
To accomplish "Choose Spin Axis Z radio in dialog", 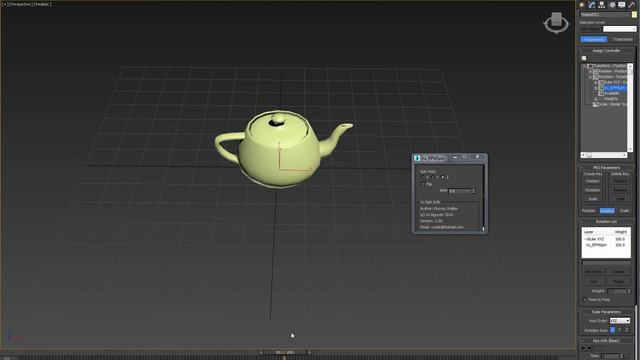I will click(x=443, y=177).
